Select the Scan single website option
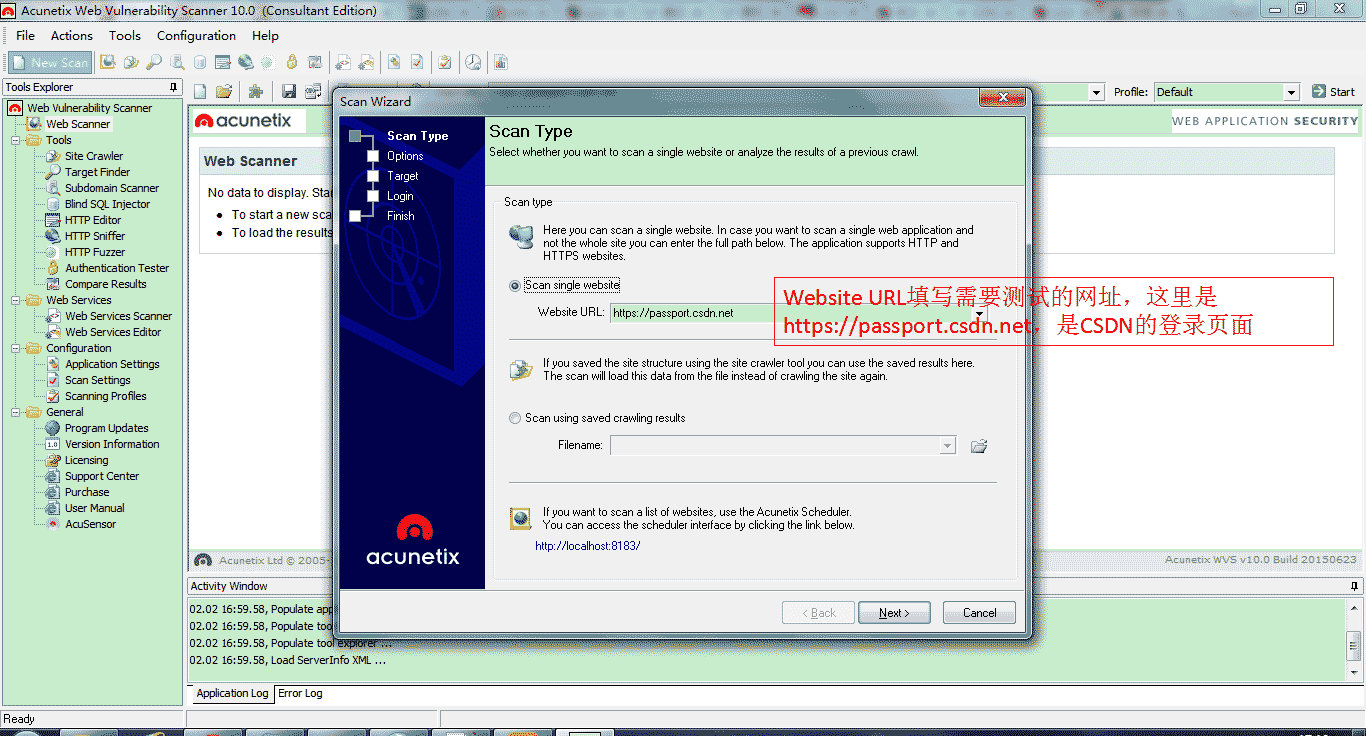Viewport: 1366px width, 736px height. [514, 284]
